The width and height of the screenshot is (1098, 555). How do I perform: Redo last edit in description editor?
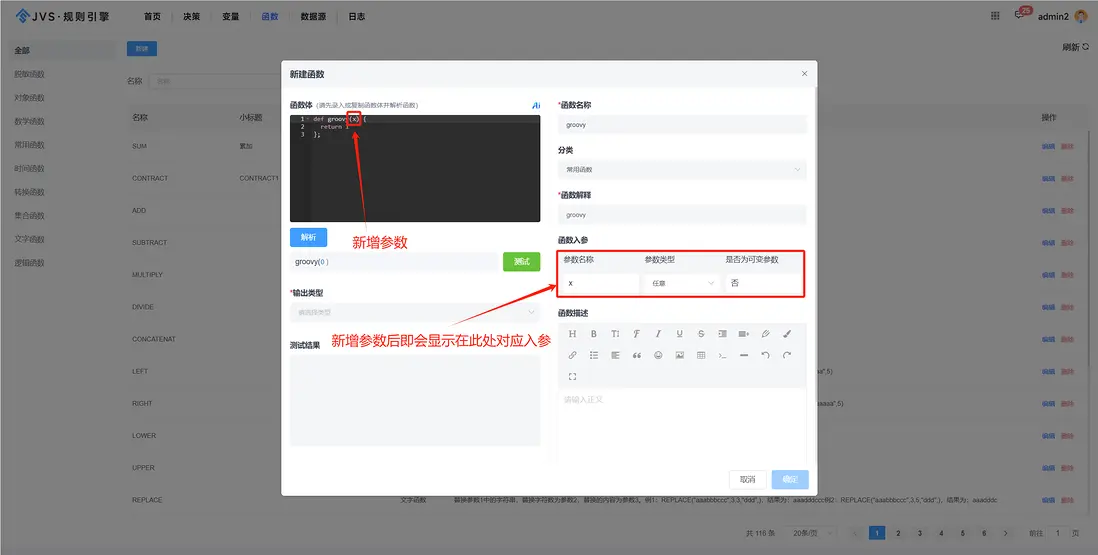point(787,356)
